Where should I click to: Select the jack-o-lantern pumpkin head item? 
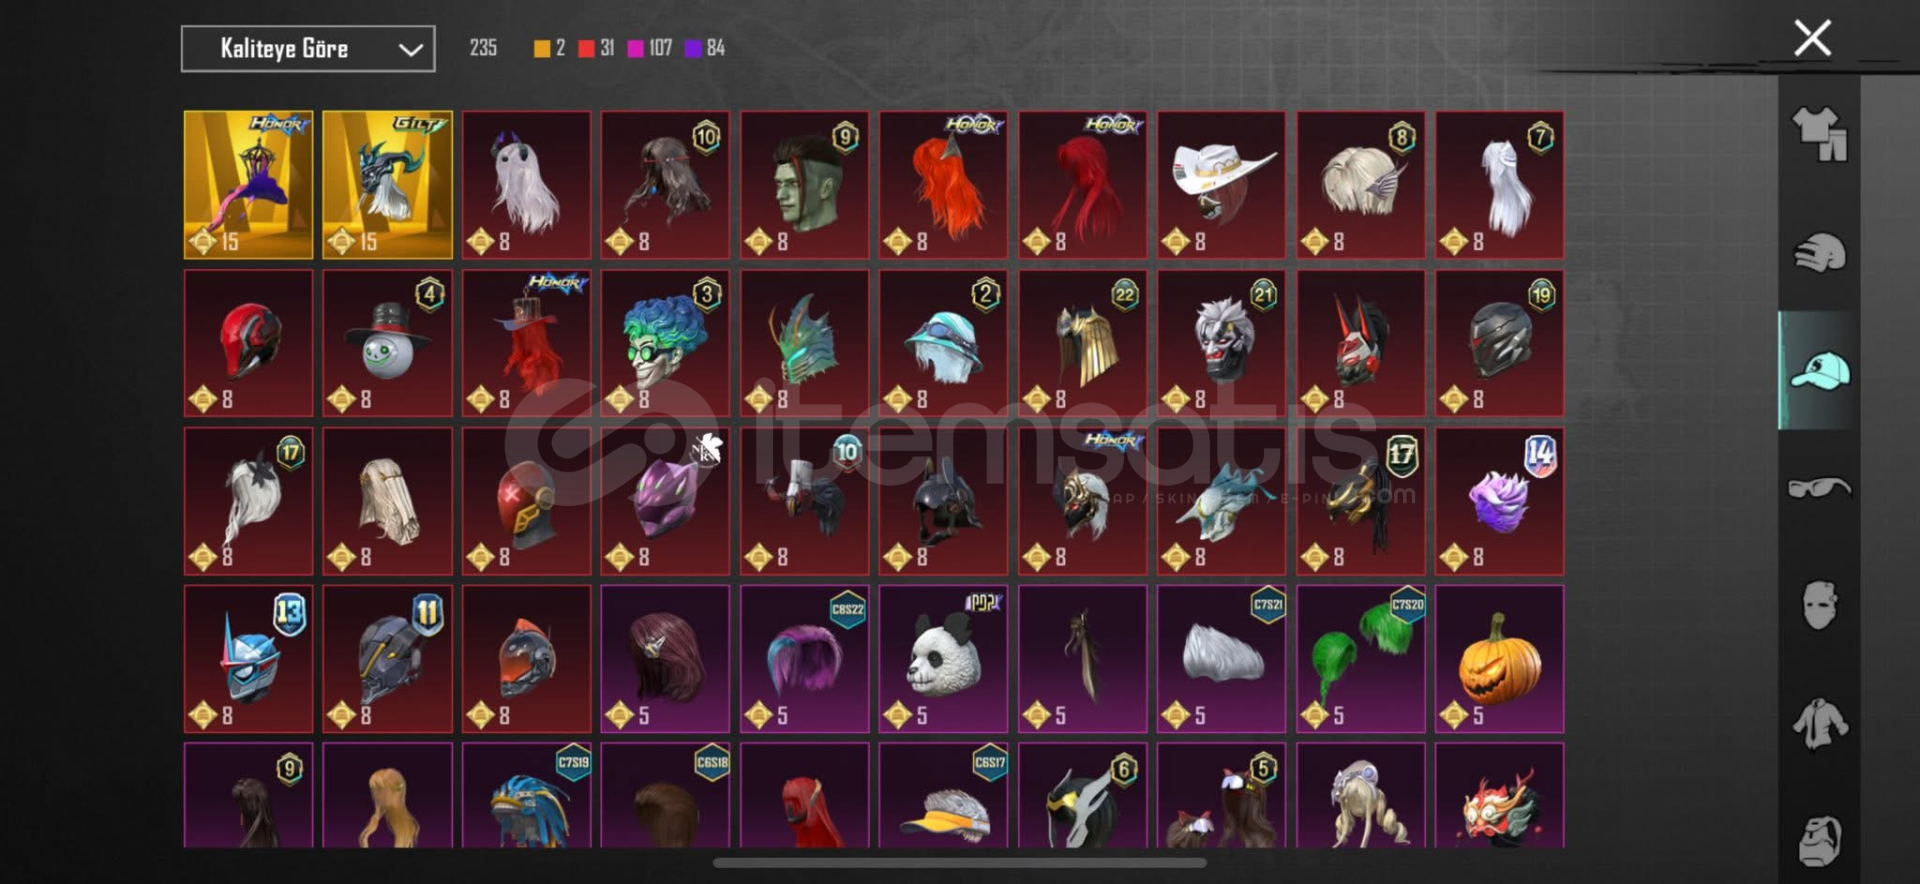[1499, 659]
